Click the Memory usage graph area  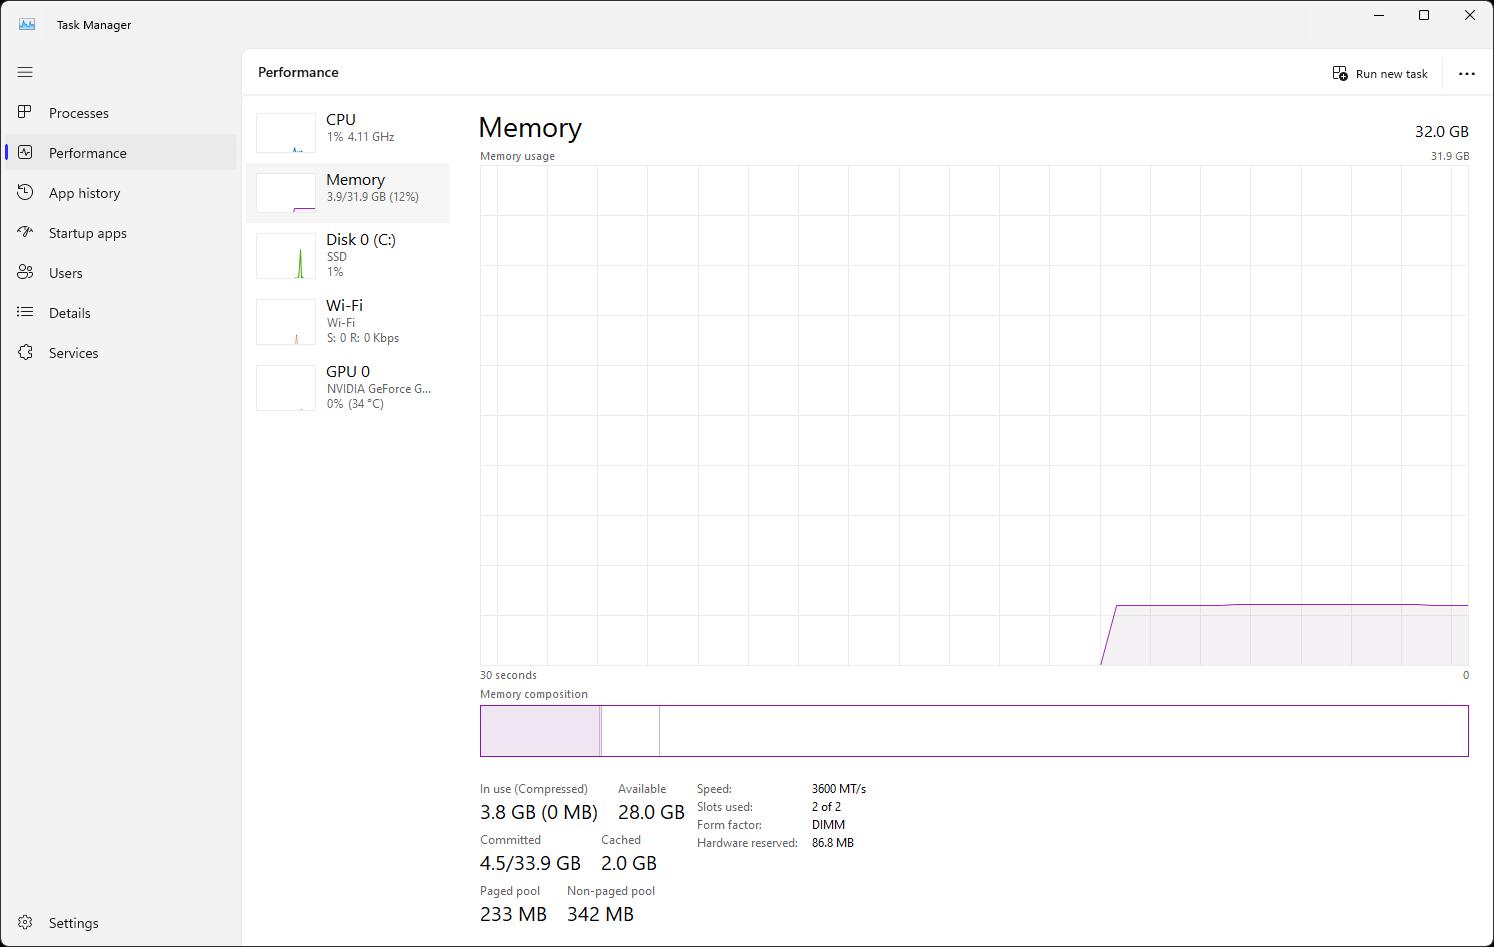click(x=974, y=415)
